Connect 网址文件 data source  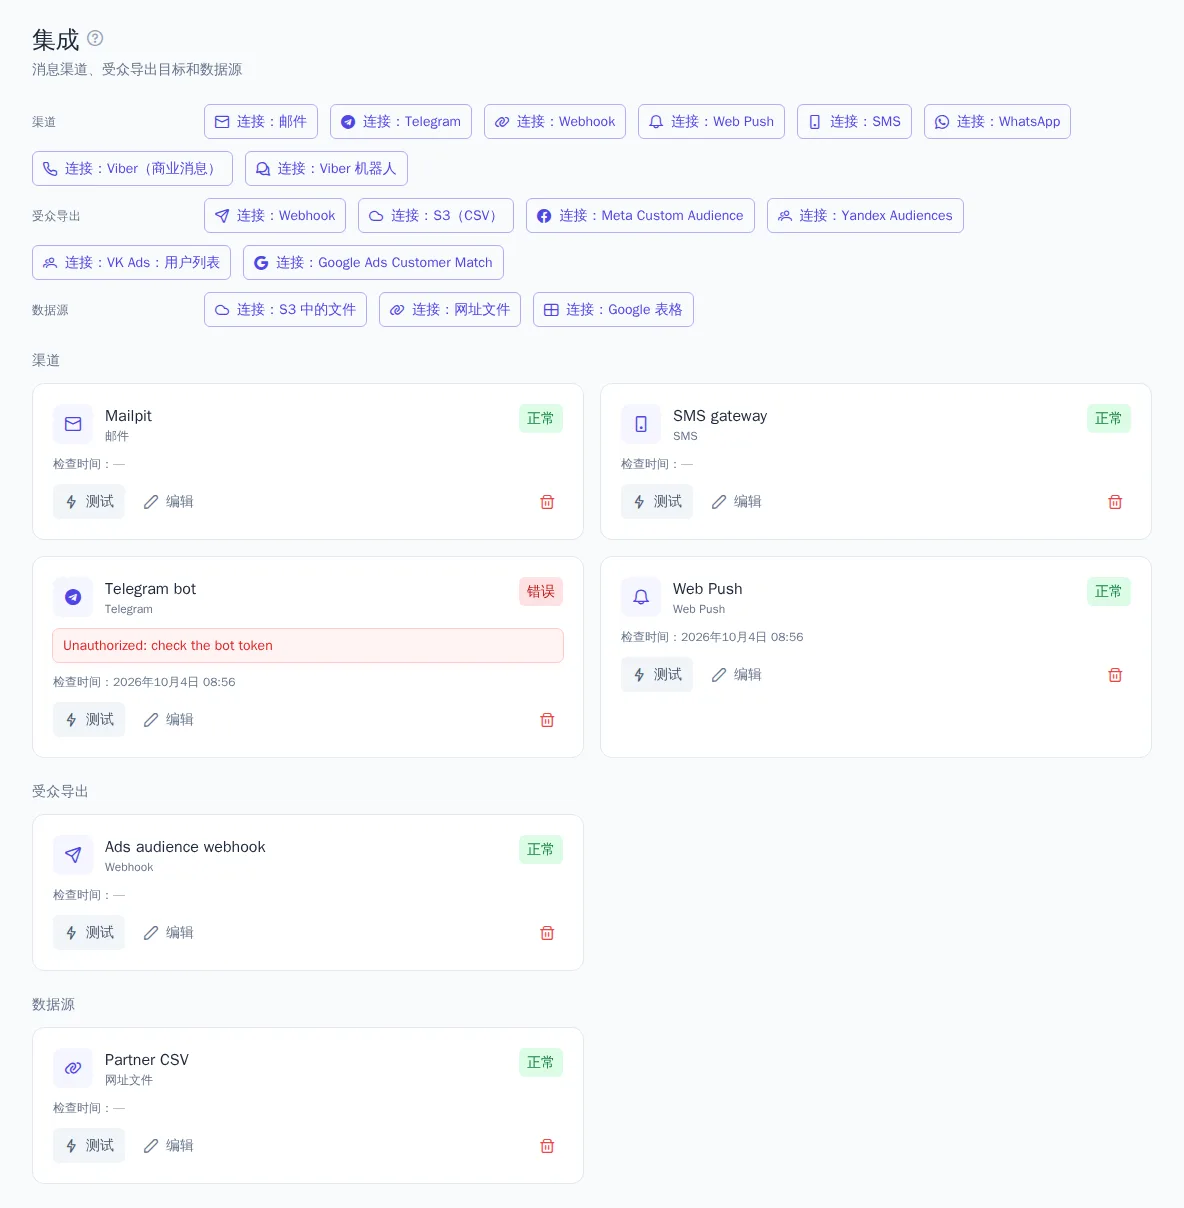450,310
